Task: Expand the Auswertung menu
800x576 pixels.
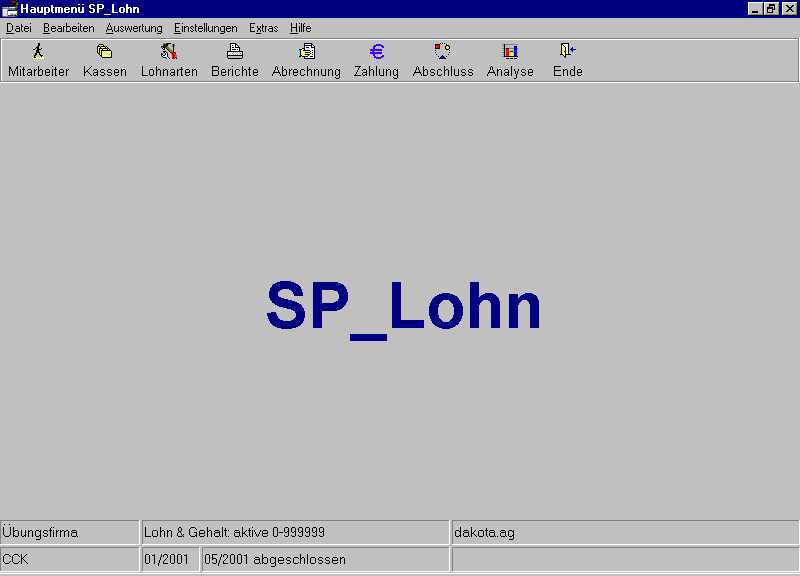Action: pos(134,28)
